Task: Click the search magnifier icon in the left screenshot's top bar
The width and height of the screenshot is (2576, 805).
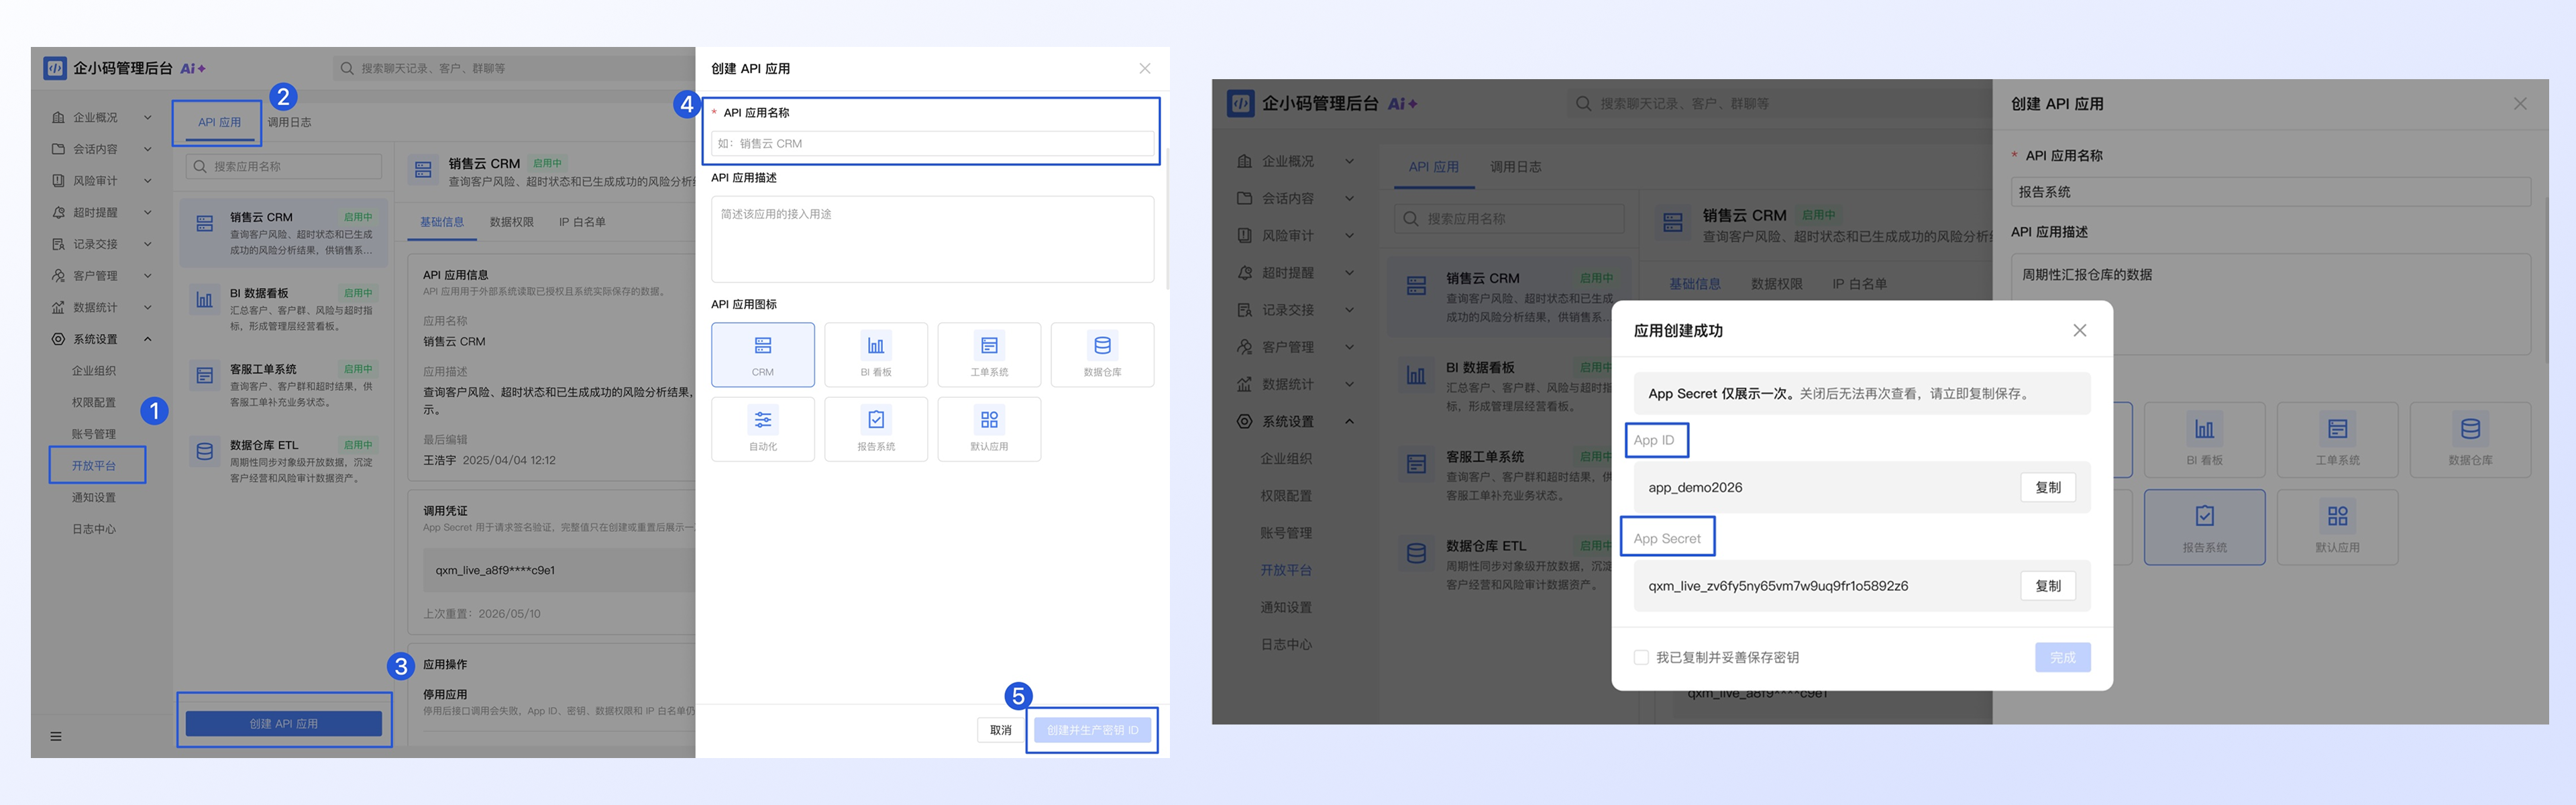Action: [347, 68]
